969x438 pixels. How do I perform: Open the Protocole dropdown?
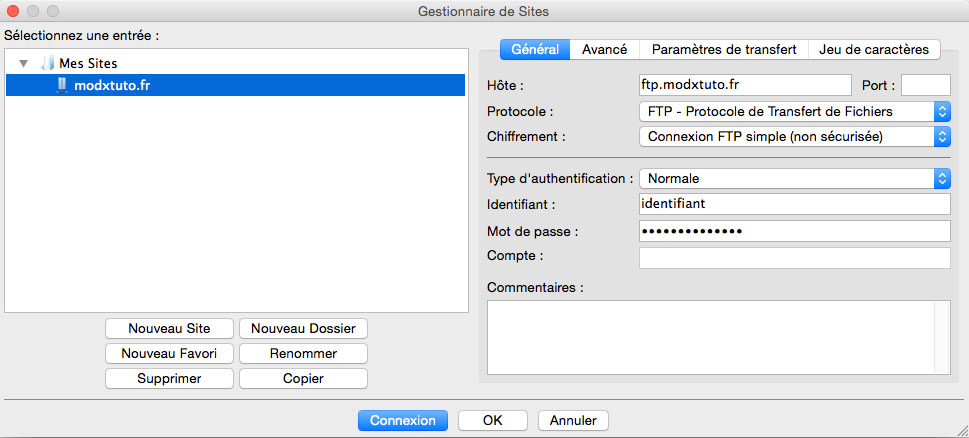pos(795,112)
